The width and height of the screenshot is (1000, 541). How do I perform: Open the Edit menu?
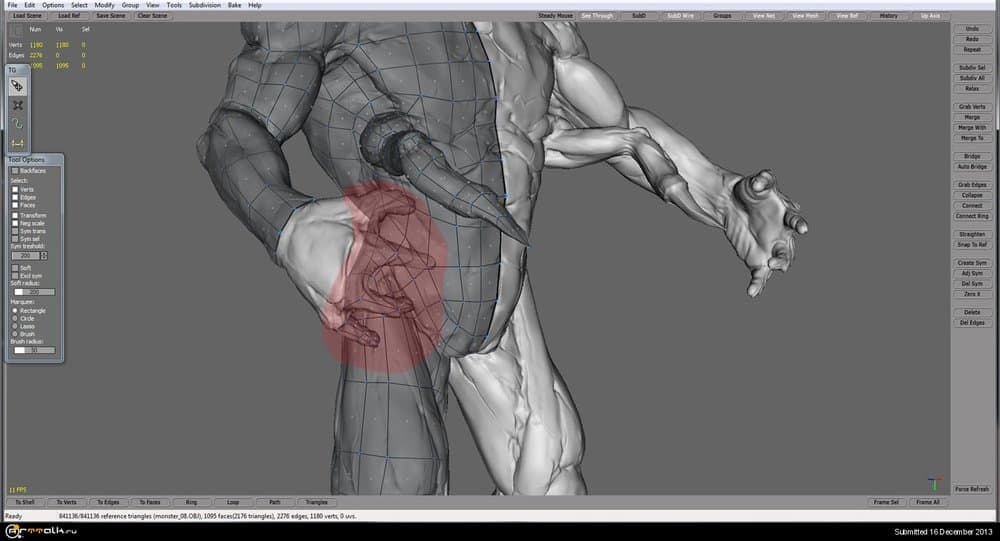click(30, 5)
